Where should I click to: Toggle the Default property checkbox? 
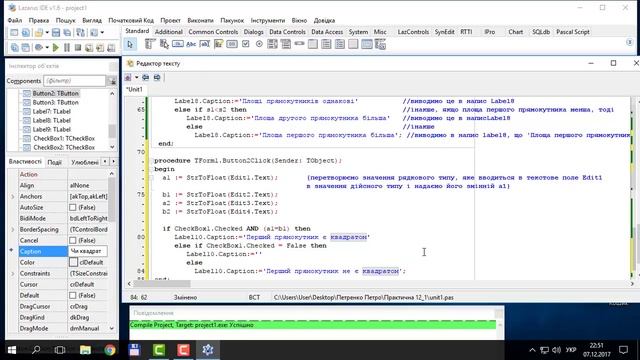[x=73, y=295]
